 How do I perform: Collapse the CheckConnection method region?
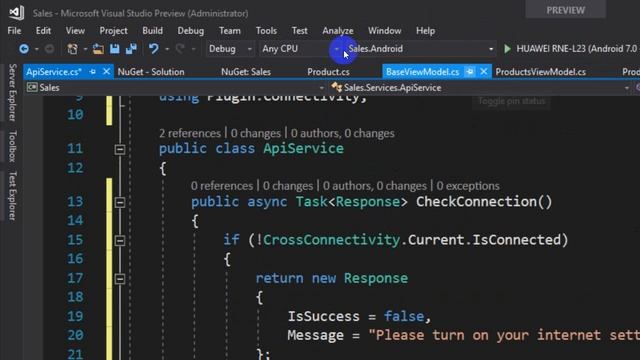tap(120, 202)
